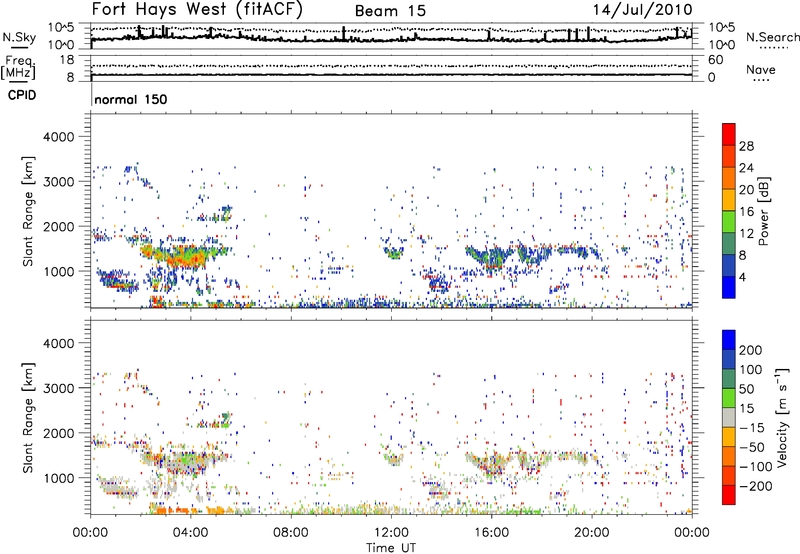Click the 'Nave' legend label
This screenshot has height=554, width=800.
(x=761, y=70)
